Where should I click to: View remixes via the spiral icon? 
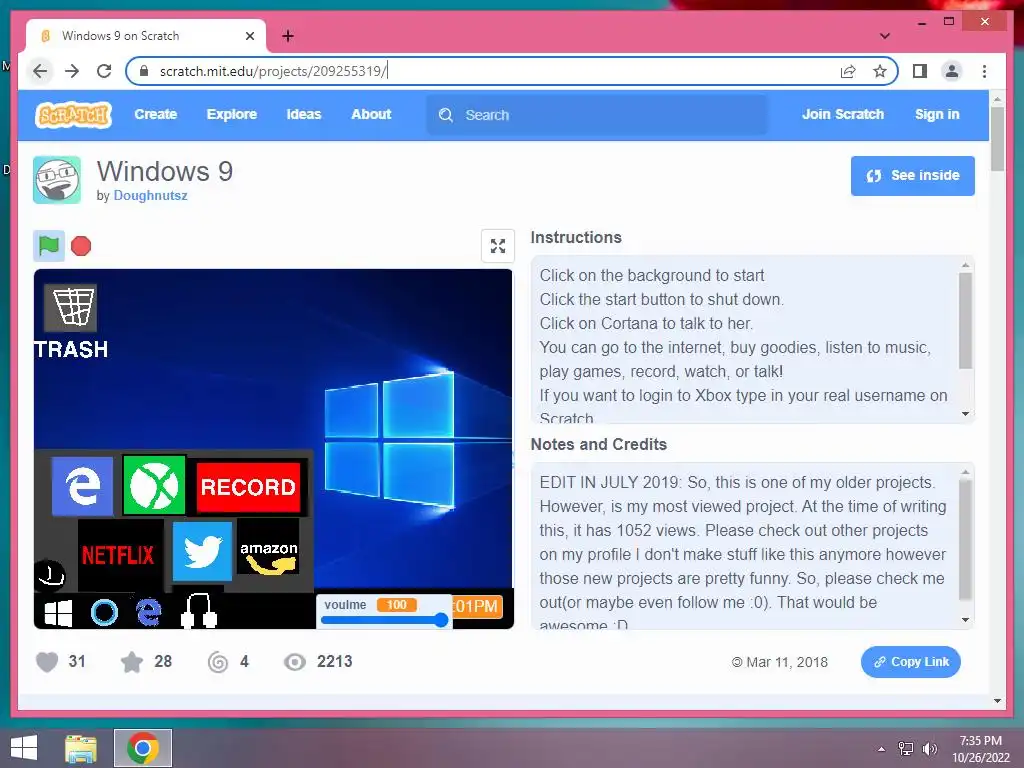pyautogui.click(x=218, y=662)
